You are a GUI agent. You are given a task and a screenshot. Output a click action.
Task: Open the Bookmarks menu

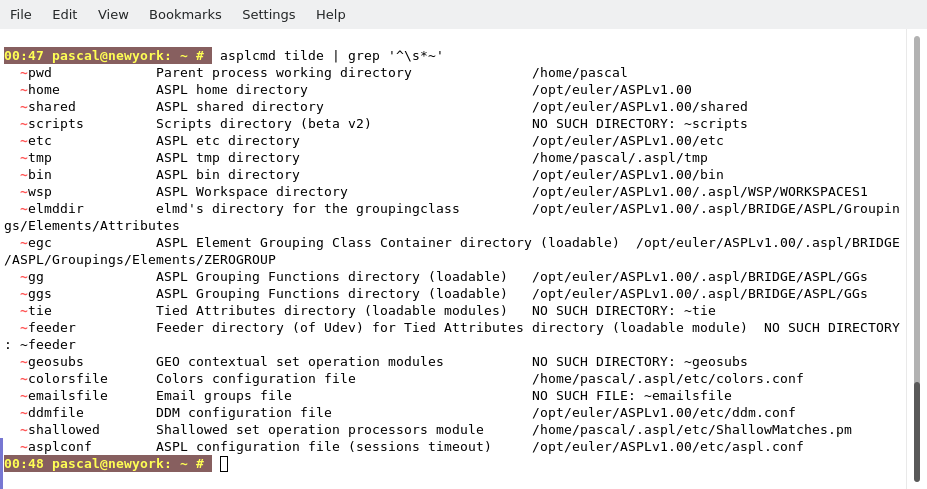(185, 14)
